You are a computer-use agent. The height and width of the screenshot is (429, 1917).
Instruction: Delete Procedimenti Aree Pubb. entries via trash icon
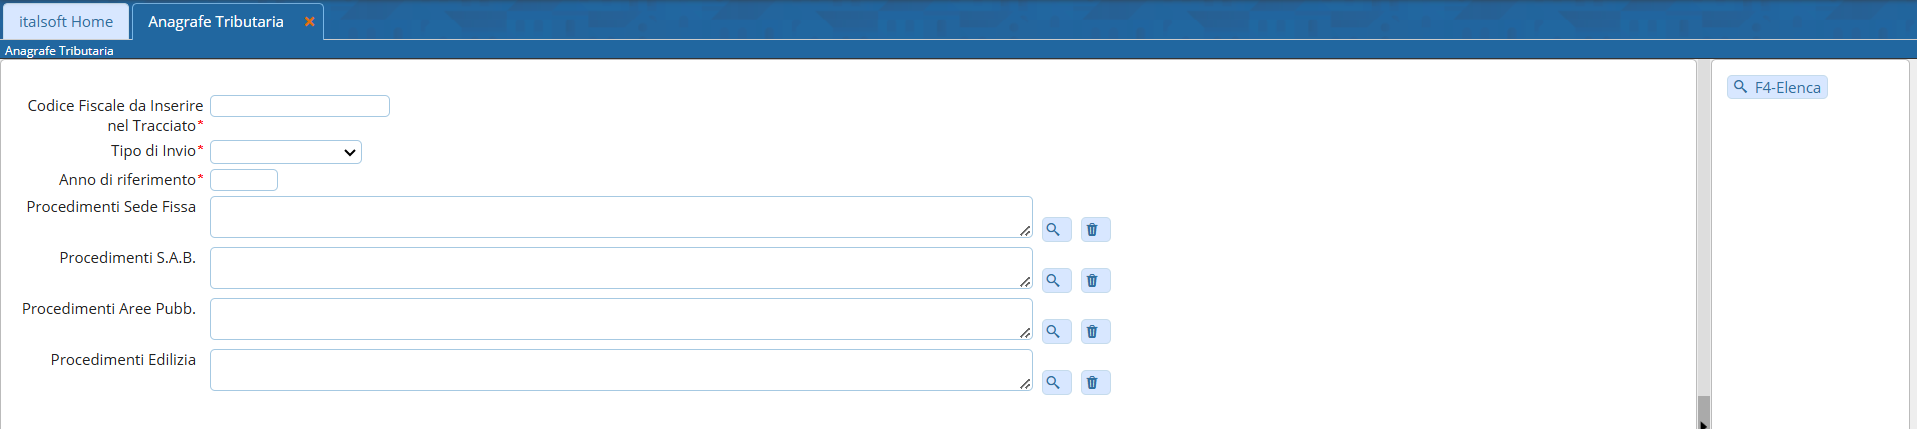(1094, 332)
